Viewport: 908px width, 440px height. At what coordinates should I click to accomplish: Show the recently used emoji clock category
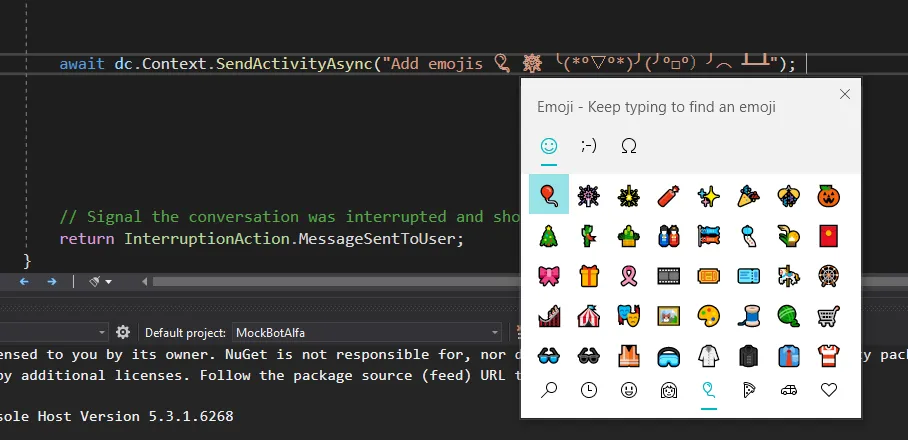(x=588, y=391)
